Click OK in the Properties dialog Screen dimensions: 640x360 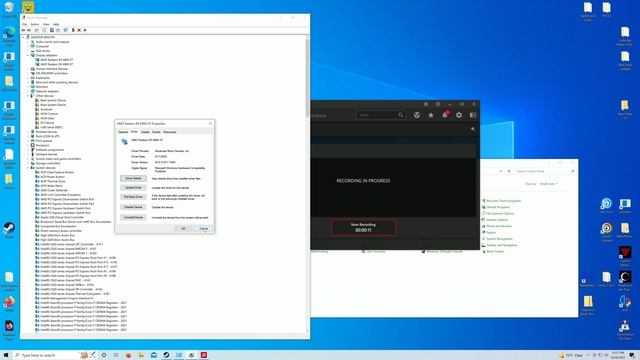(x=183, y=229)
